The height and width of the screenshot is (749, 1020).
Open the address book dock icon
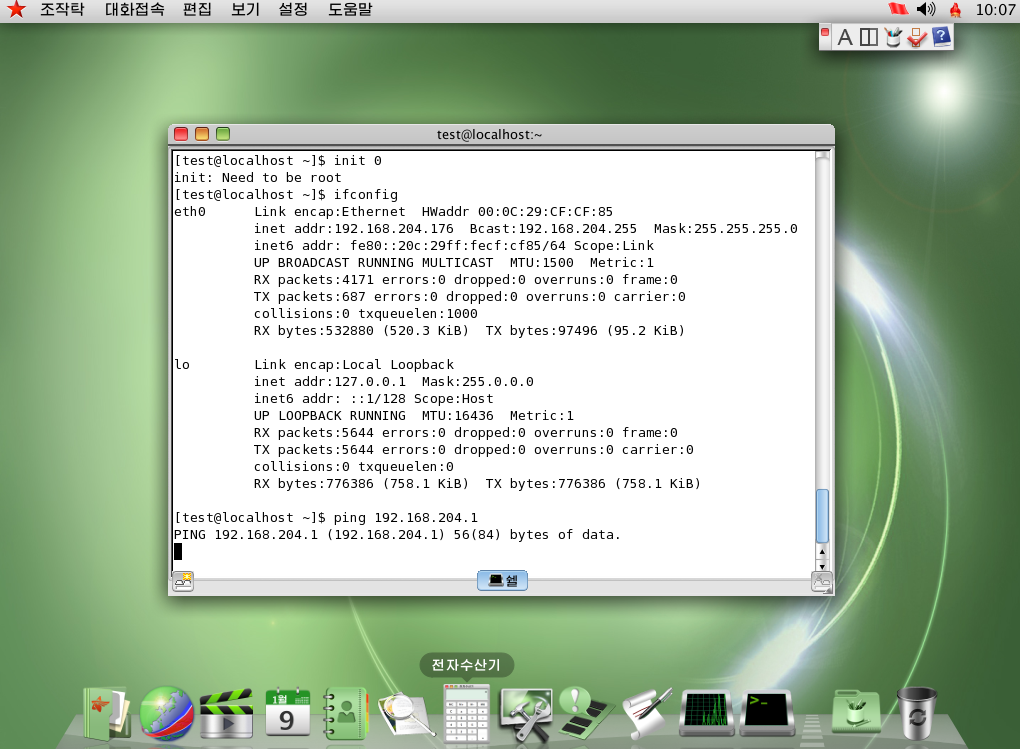(x=345, y=712)
